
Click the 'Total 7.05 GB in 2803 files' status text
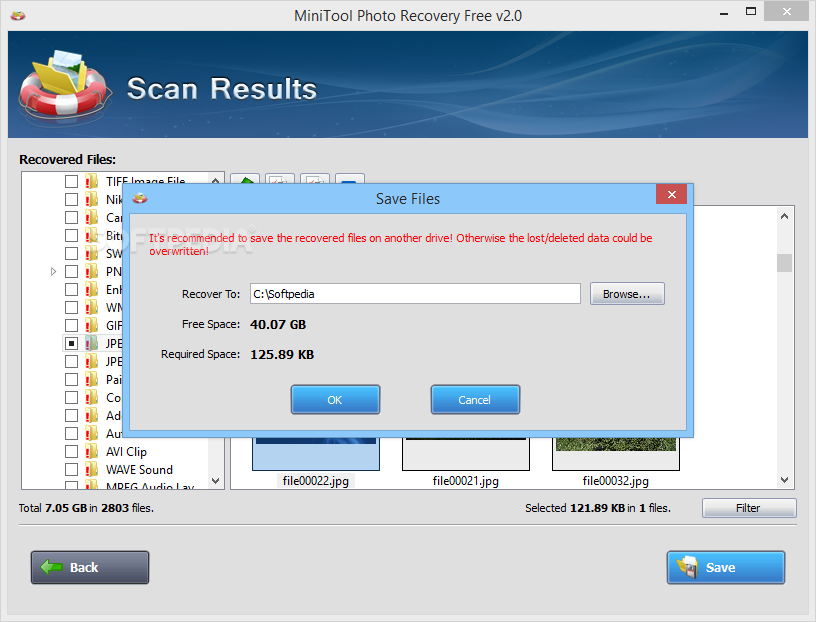(x=86, y=508)
